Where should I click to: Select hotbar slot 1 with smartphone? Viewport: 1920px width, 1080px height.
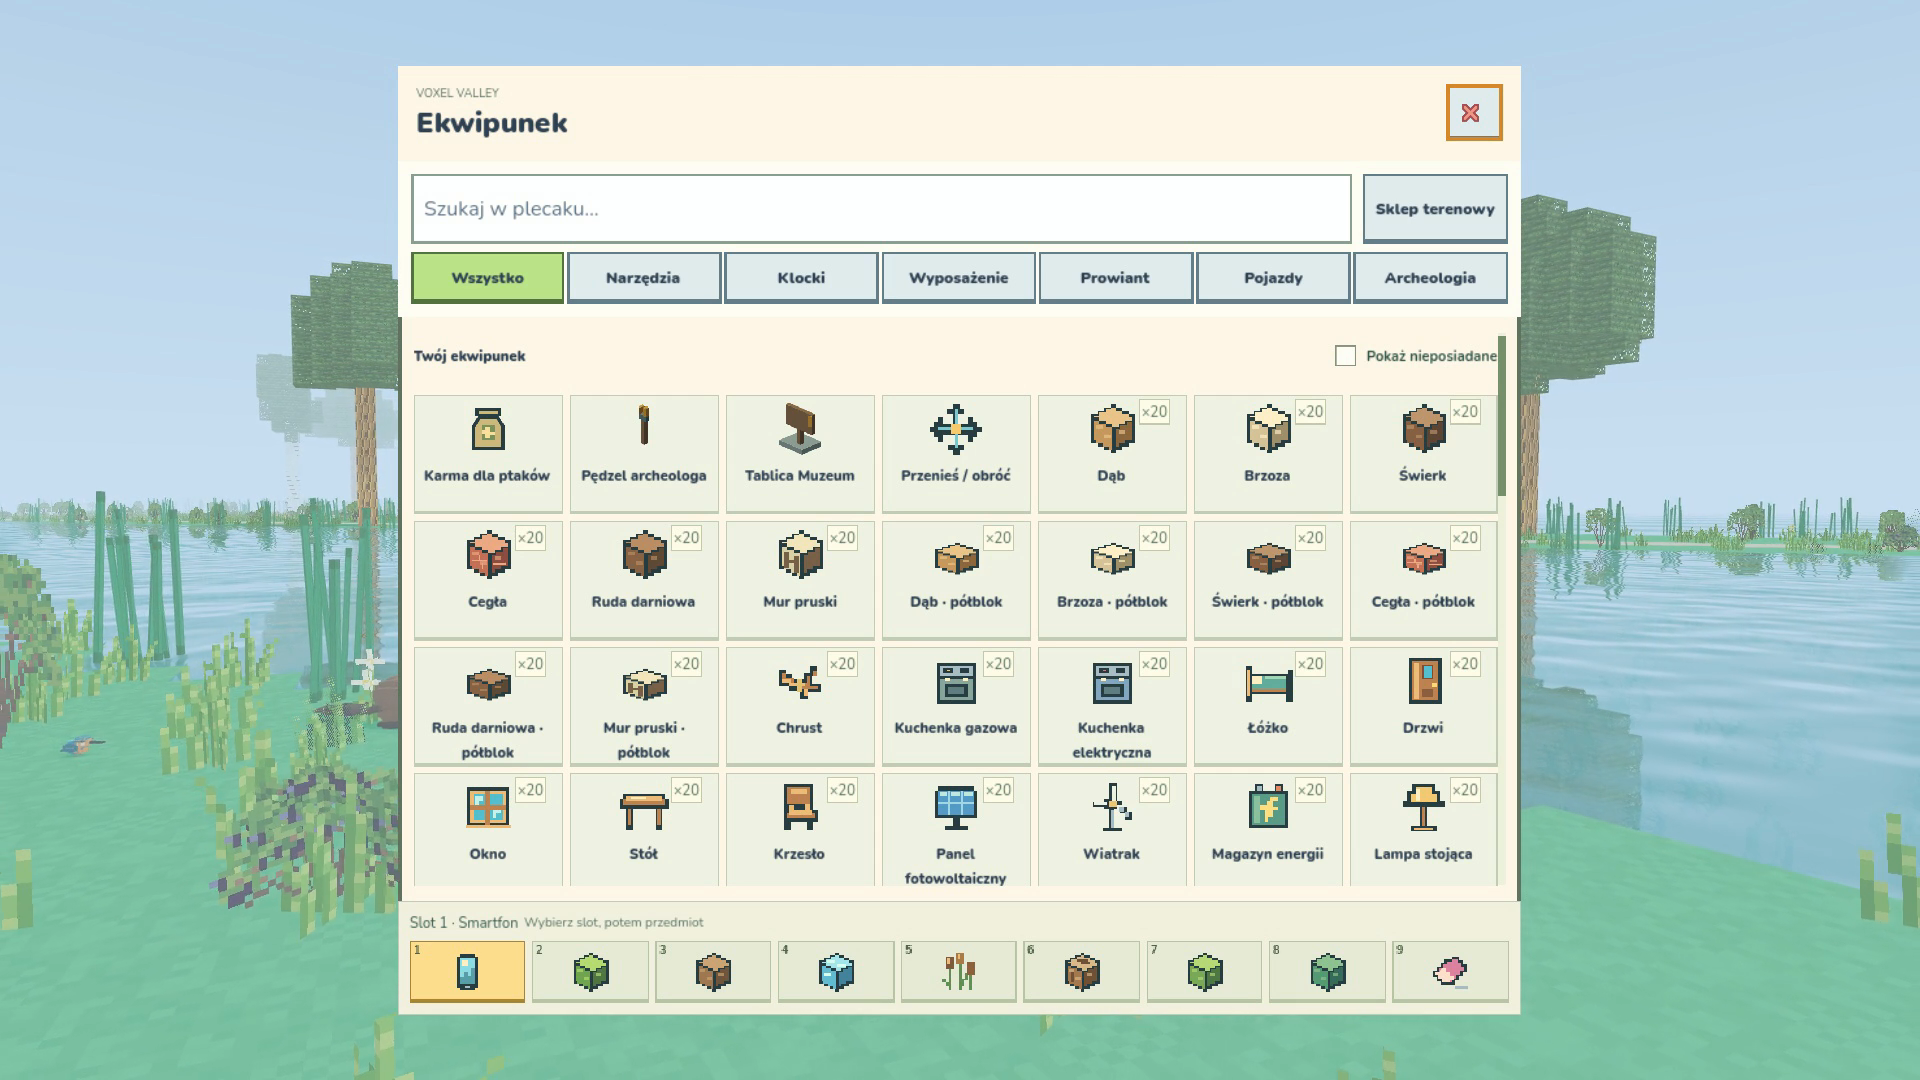pos(467,971)
